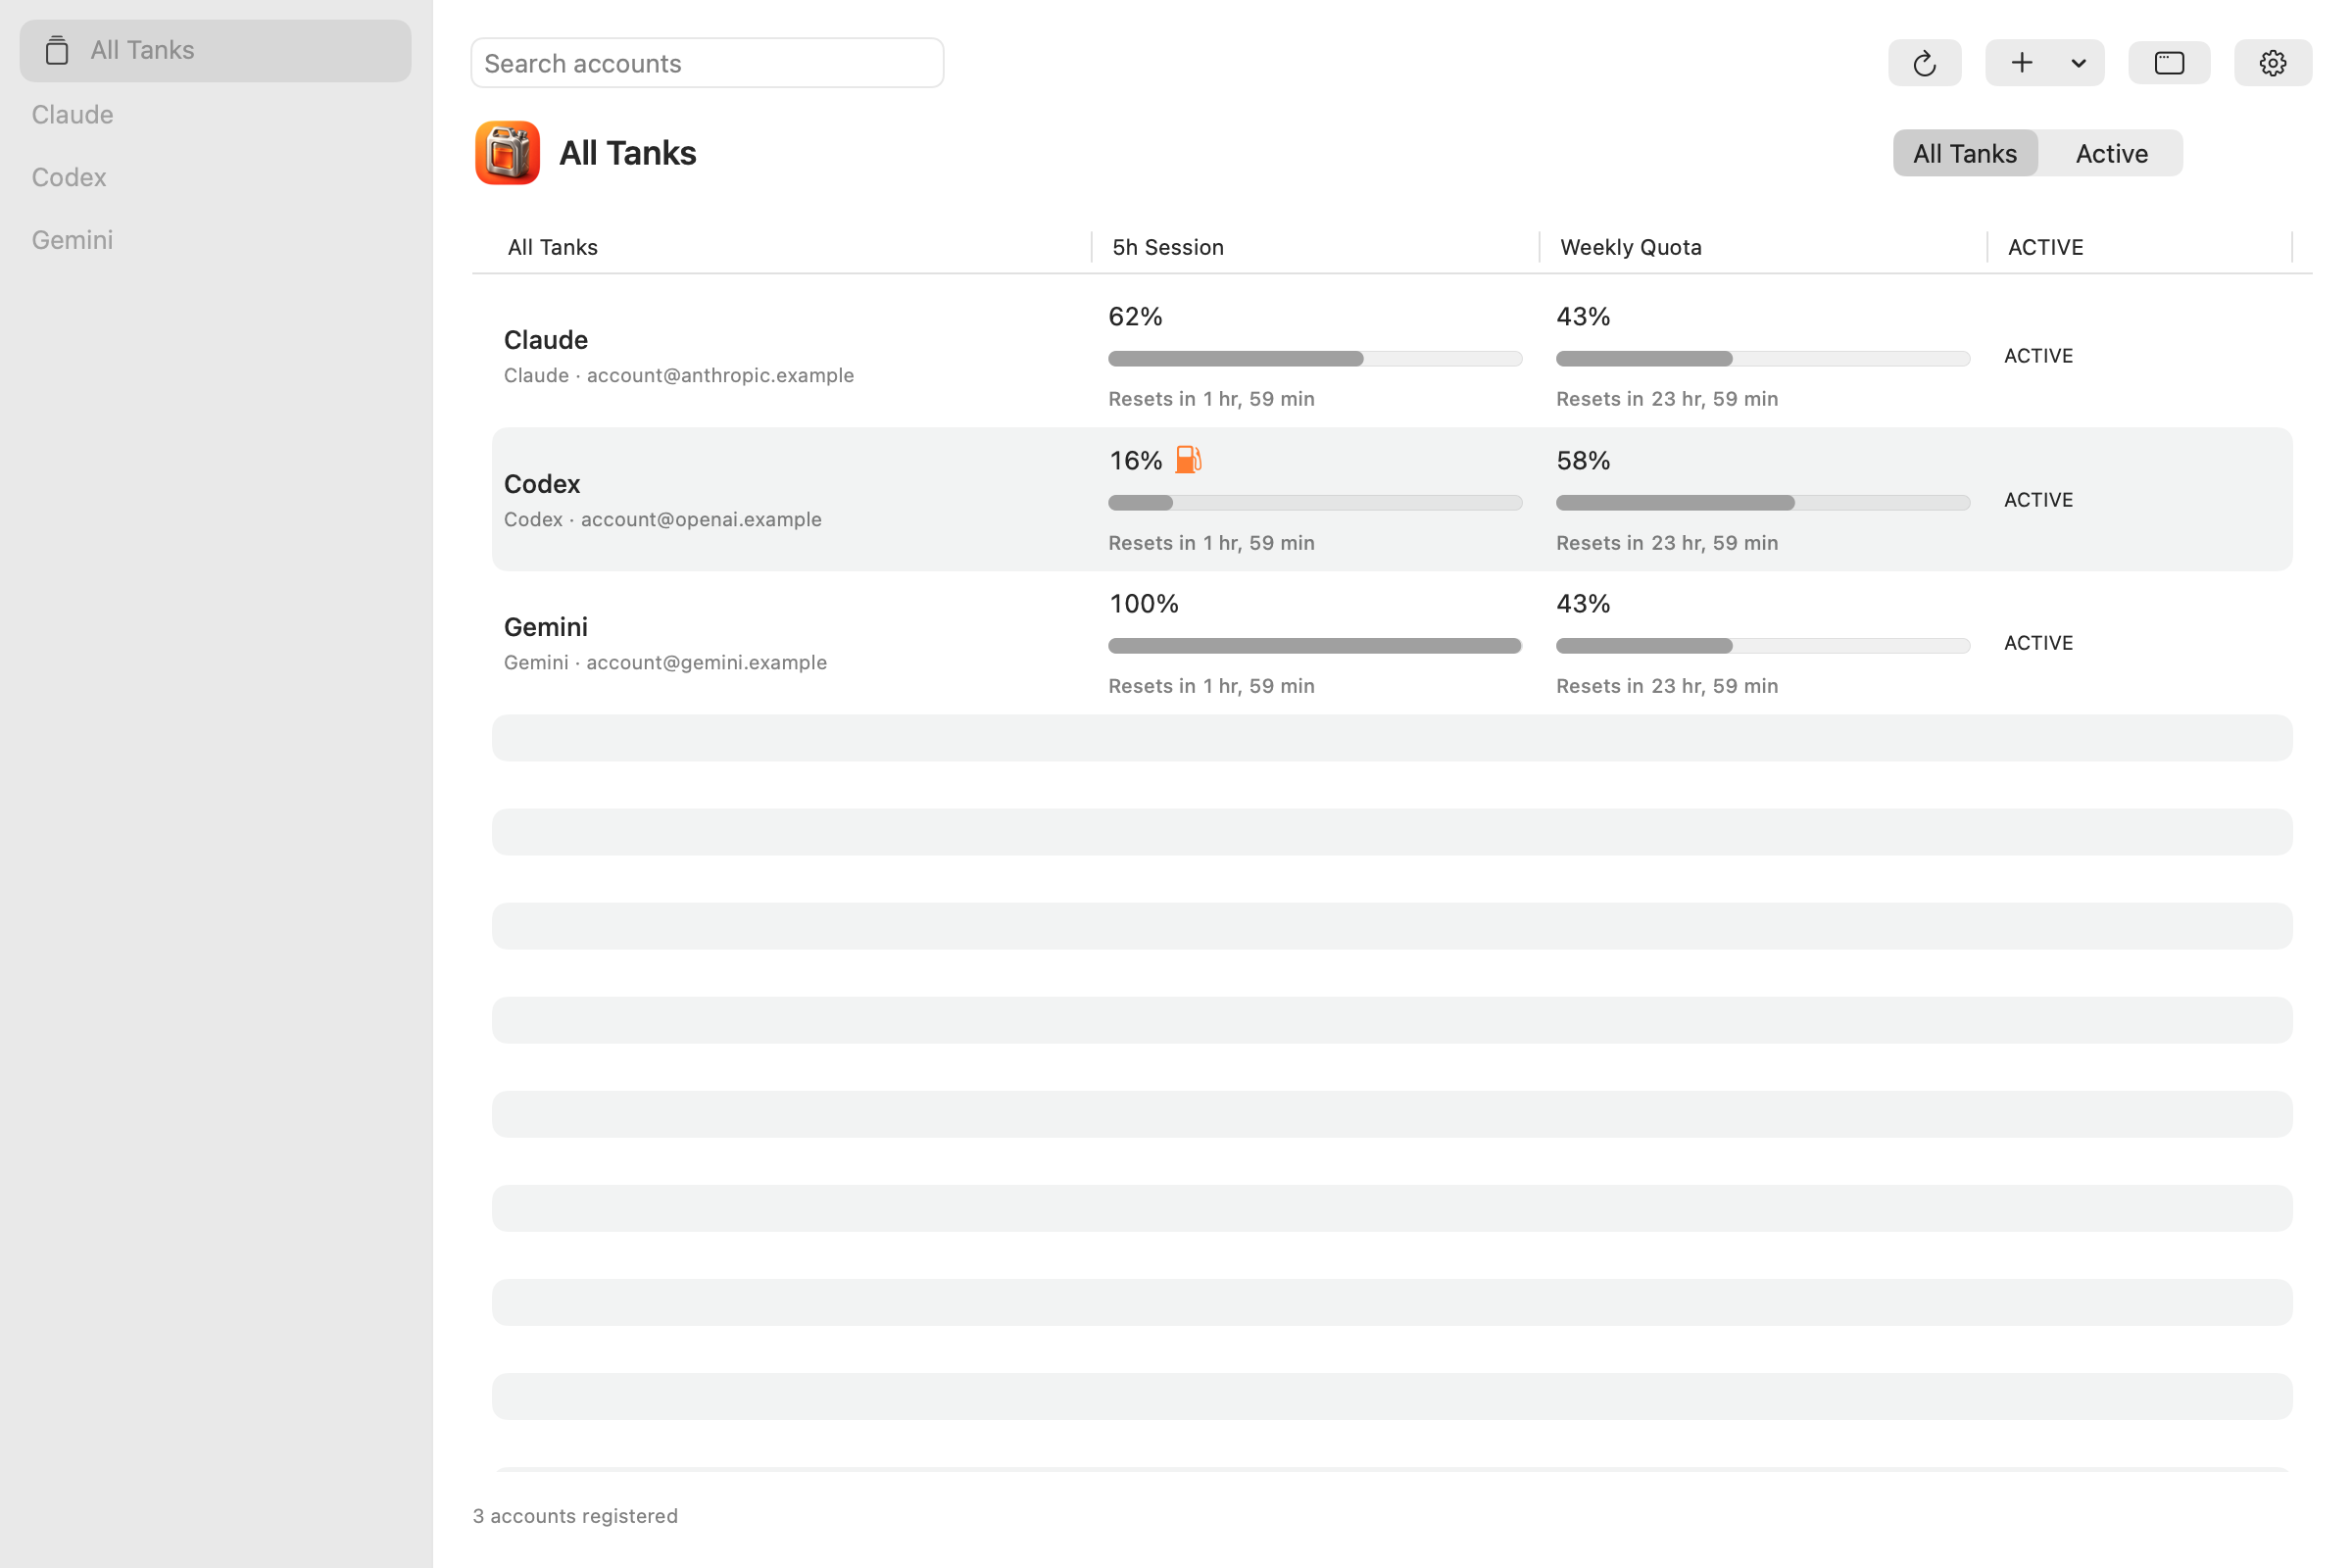Screen dimensions: 2352x1568
Task: Click Claude's 5h session progress bar
Action: 1315,359
